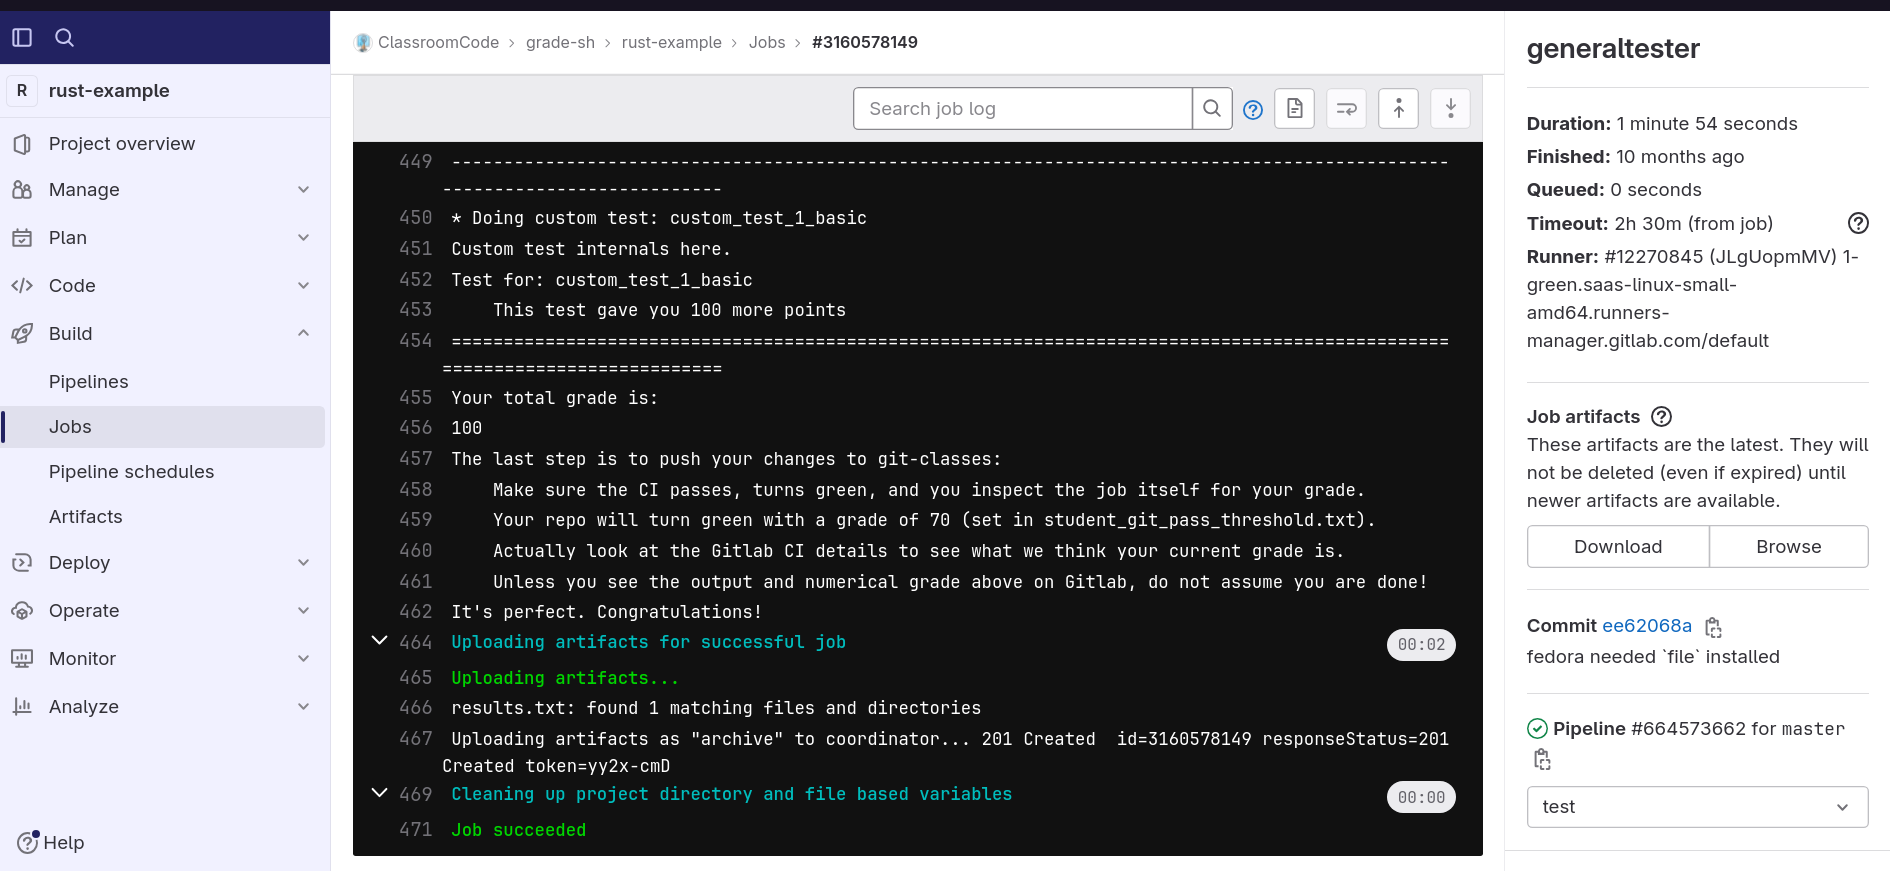Open Pipelines in the sidebar

pyautogui.click(x=88, y=382)
